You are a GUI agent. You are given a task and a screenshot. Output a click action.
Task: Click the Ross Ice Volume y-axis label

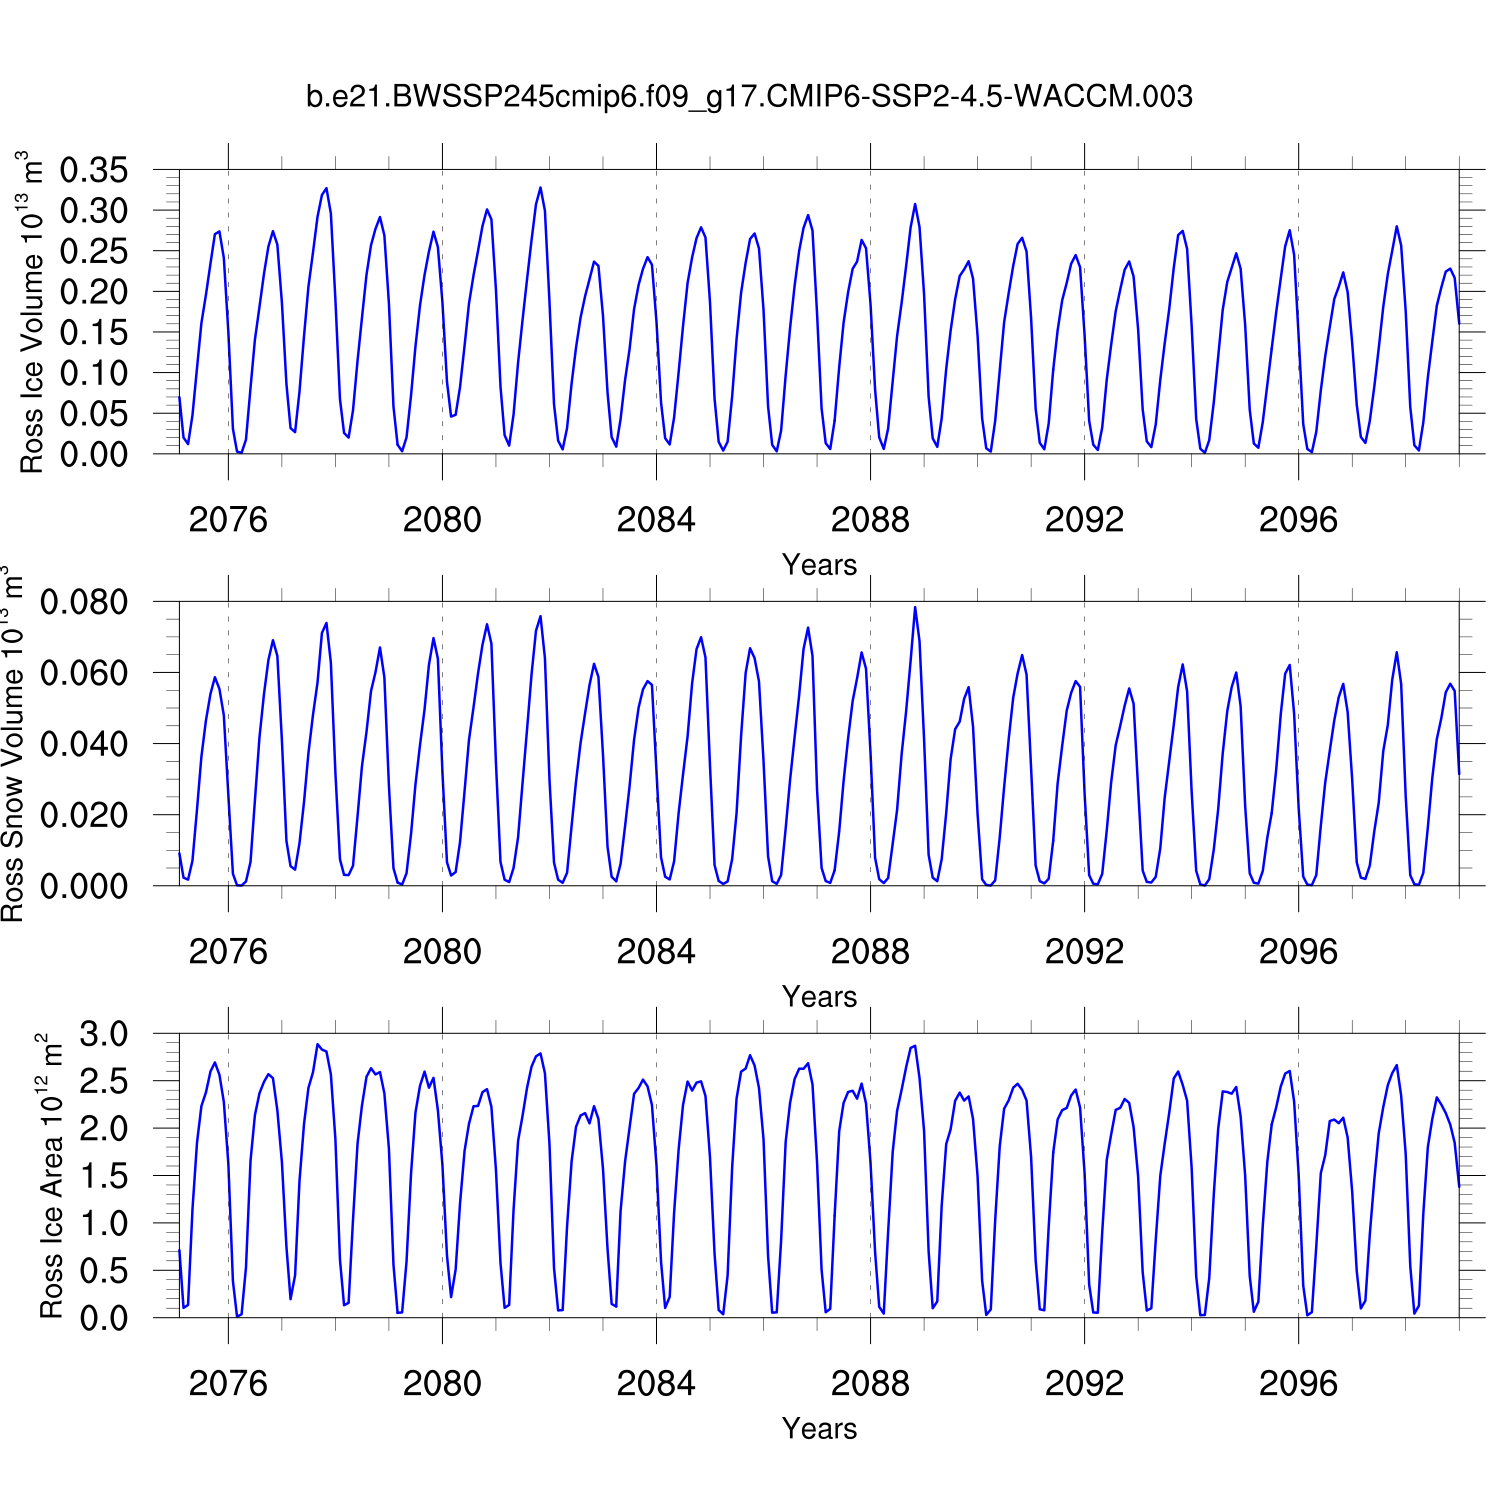(x=32, y=312)
